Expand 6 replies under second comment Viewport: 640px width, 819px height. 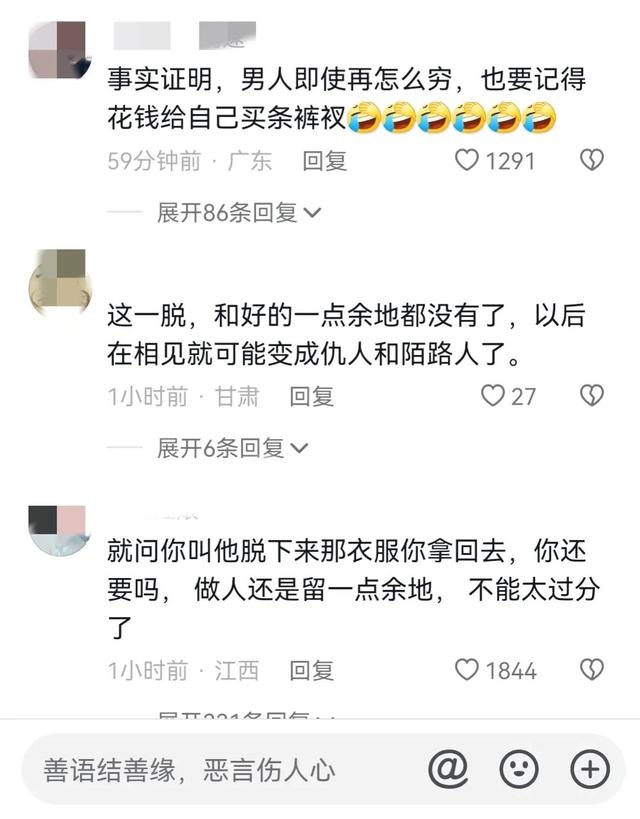232,448
